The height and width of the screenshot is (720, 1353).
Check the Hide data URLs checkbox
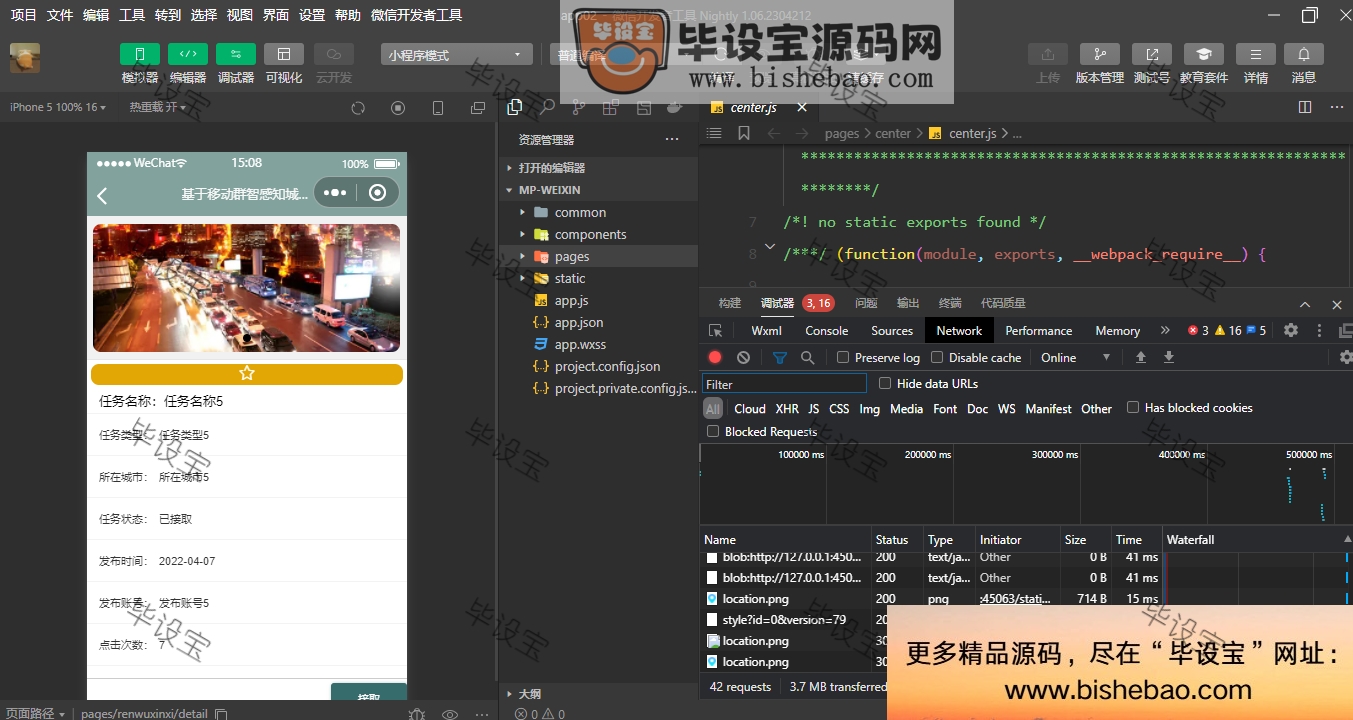click(x=885, y=383)
